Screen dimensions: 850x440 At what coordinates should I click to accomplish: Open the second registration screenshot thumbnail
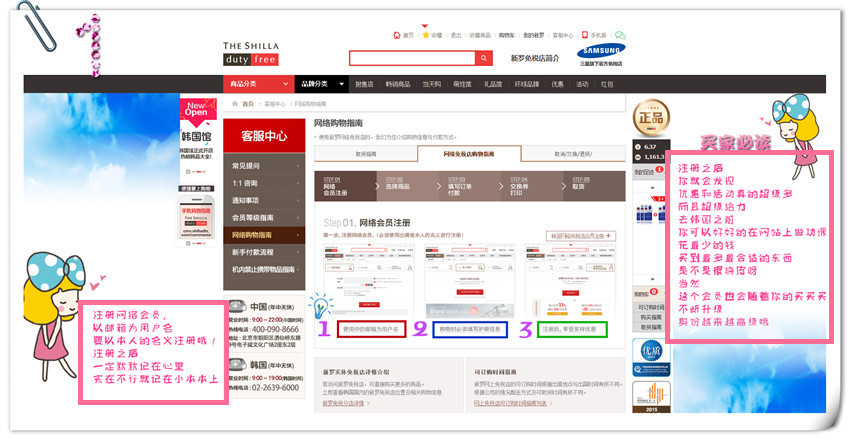coord(469,280)
